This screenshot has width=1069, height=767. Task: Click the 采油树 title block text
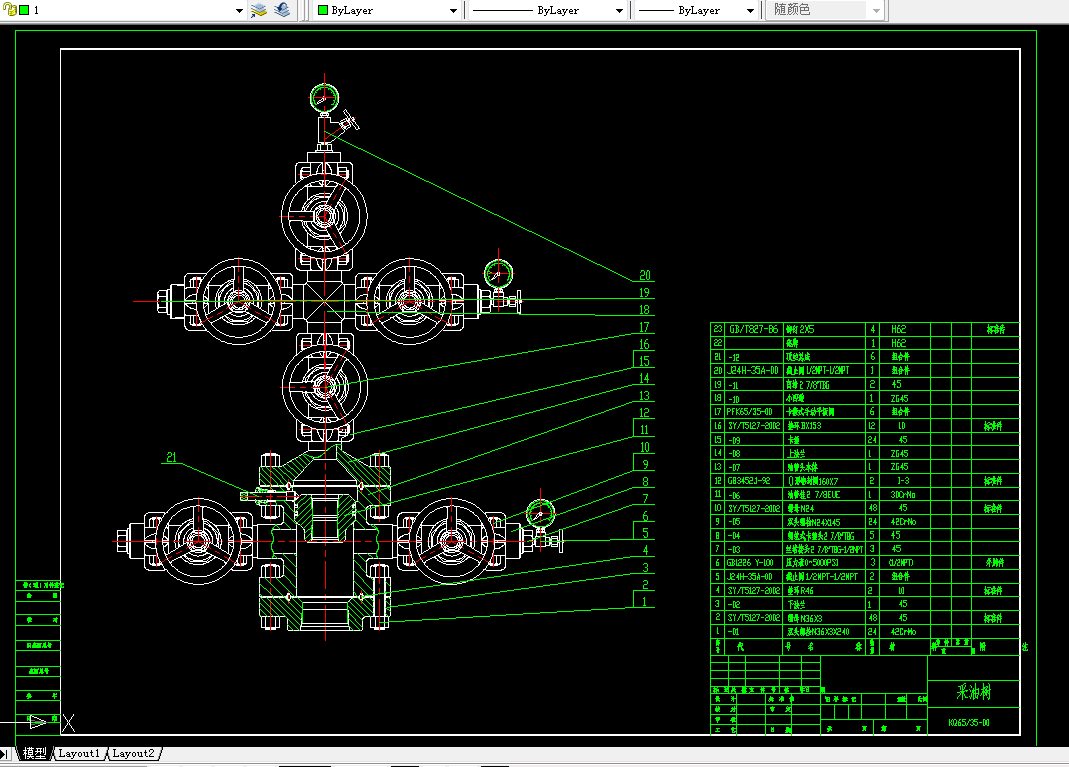974,692
